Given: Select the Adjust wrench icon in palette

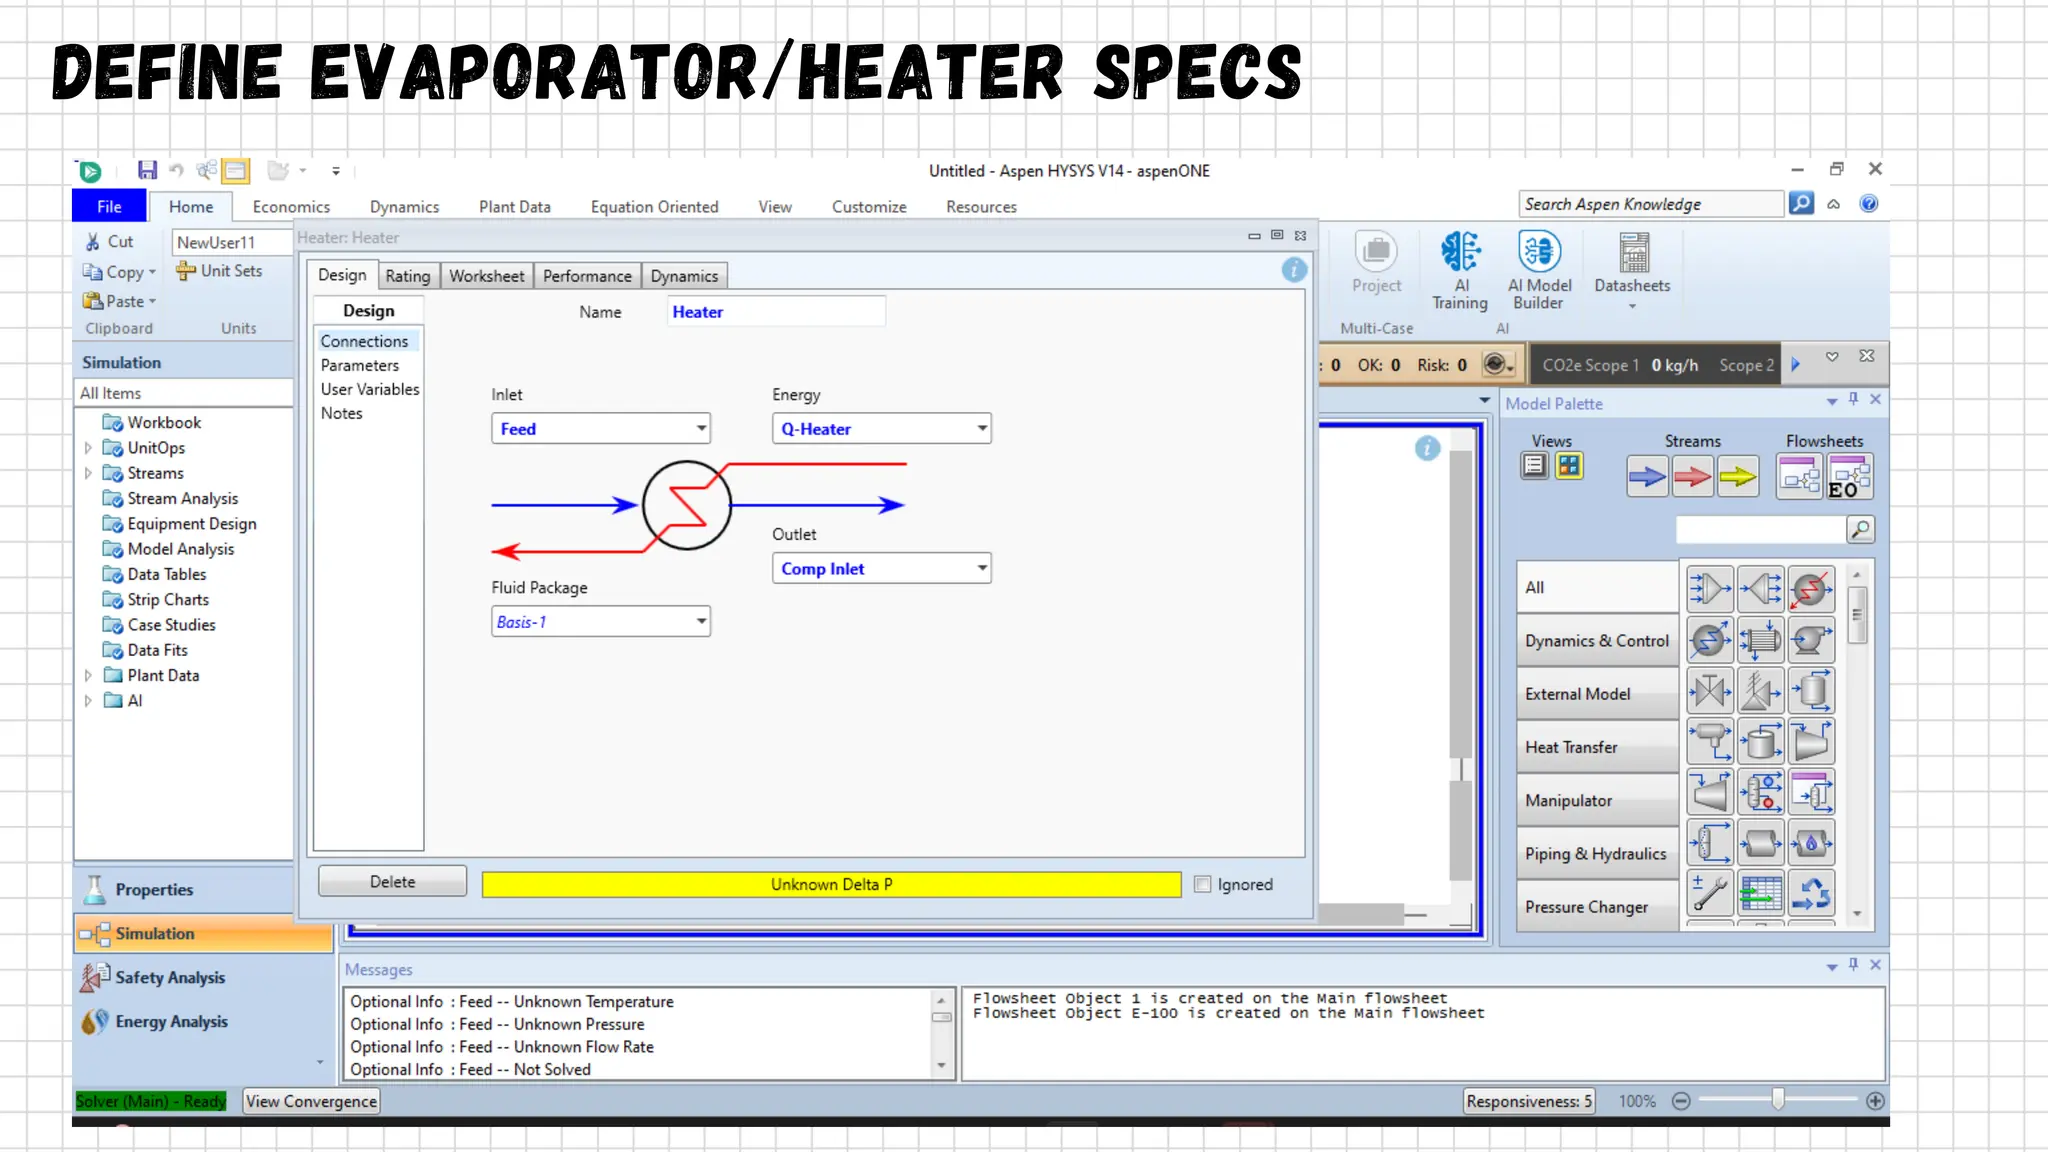Looking at the screenshot, I should coord(1709,894).
